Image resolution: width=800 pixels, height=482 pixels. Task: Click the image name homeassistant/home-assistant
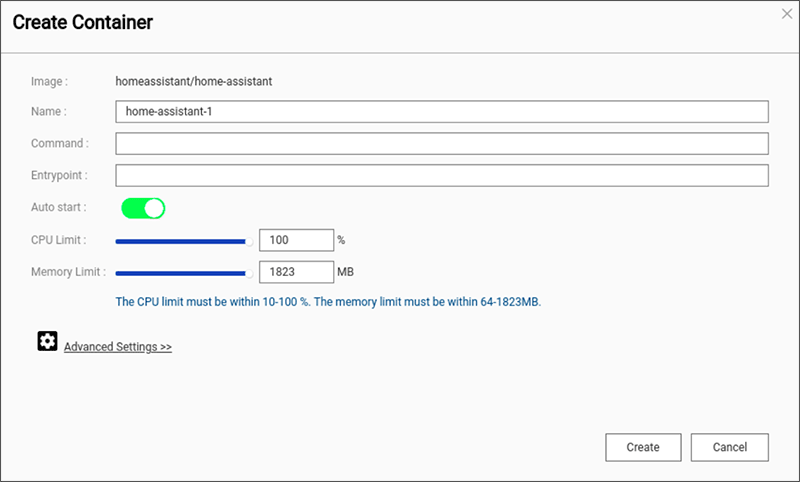194,82
